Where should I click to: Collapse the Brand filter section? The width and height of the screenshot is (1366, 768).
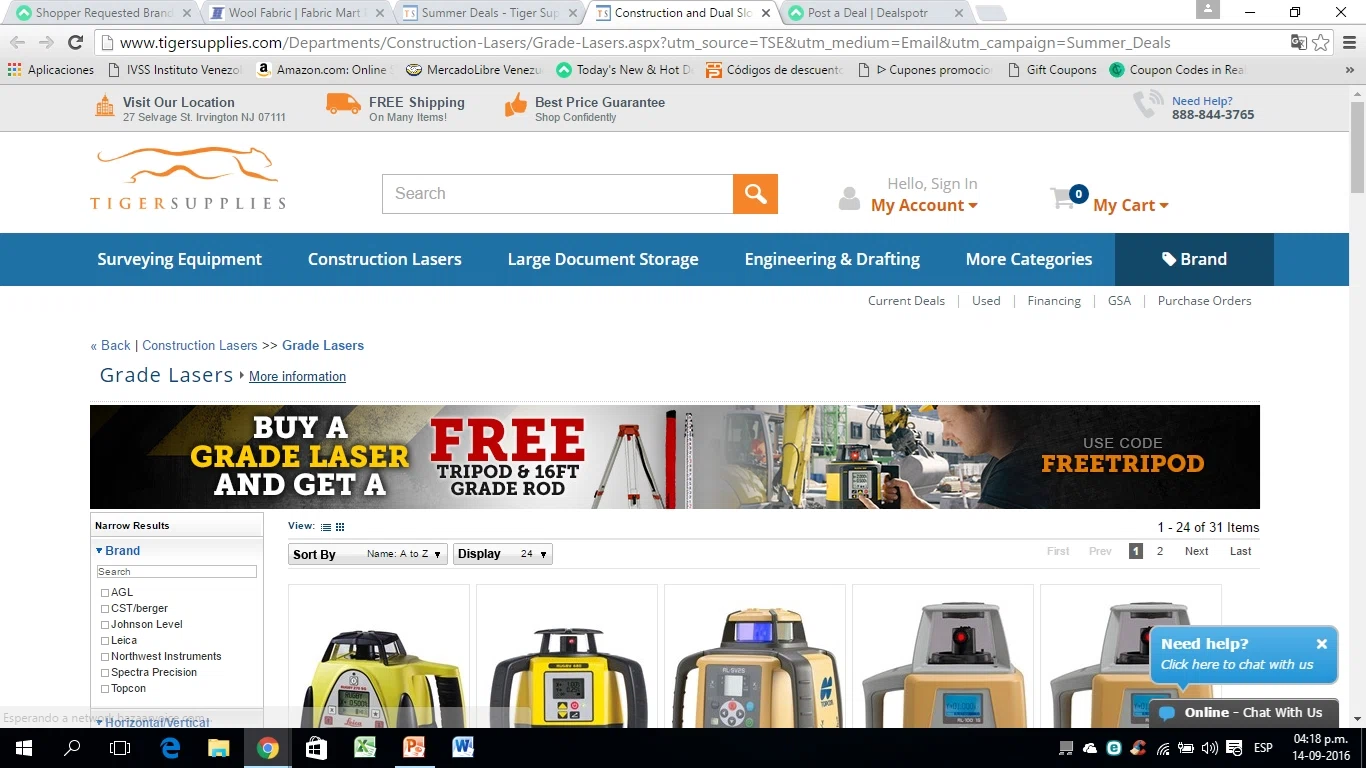[x=118, y=551]
